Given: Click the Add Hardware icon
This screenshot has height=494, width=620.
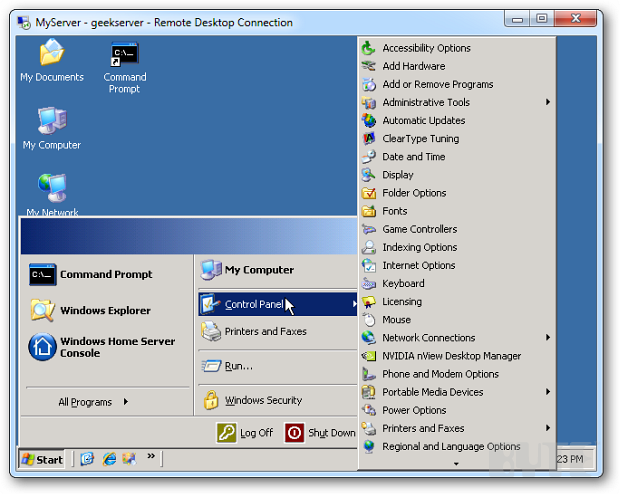Looking at the screenshot, I should (369, 66).
